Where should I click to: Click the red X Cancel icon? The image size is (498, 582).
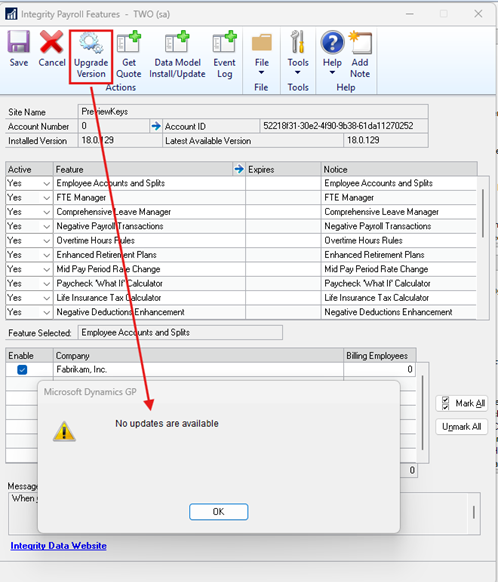click(x=52, y=42)
